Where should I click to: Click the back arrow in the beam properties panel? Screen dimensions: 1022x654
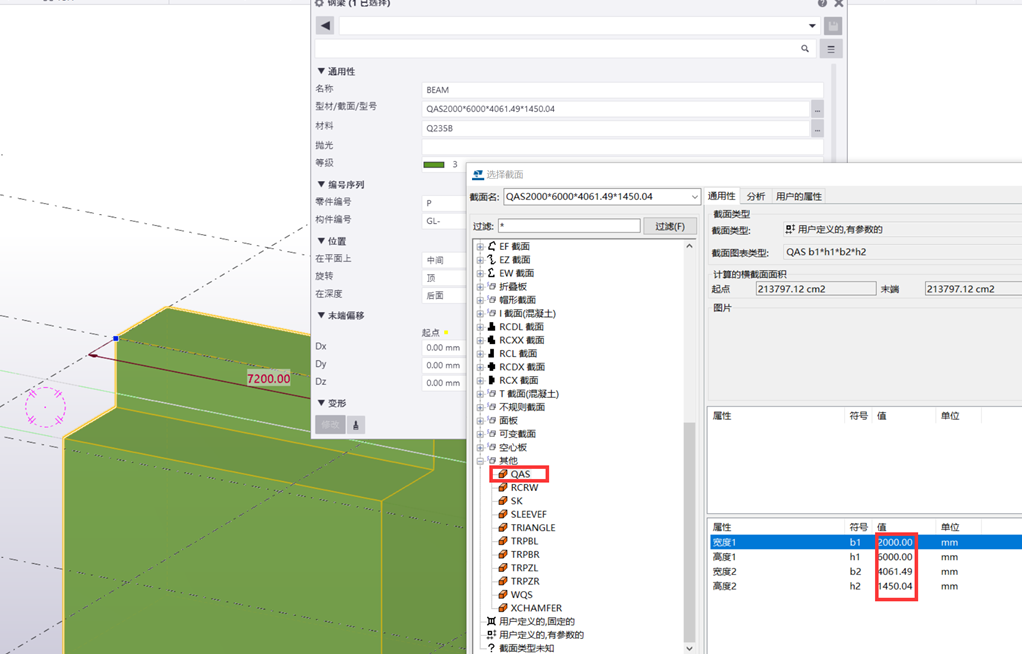click(325, 26)
